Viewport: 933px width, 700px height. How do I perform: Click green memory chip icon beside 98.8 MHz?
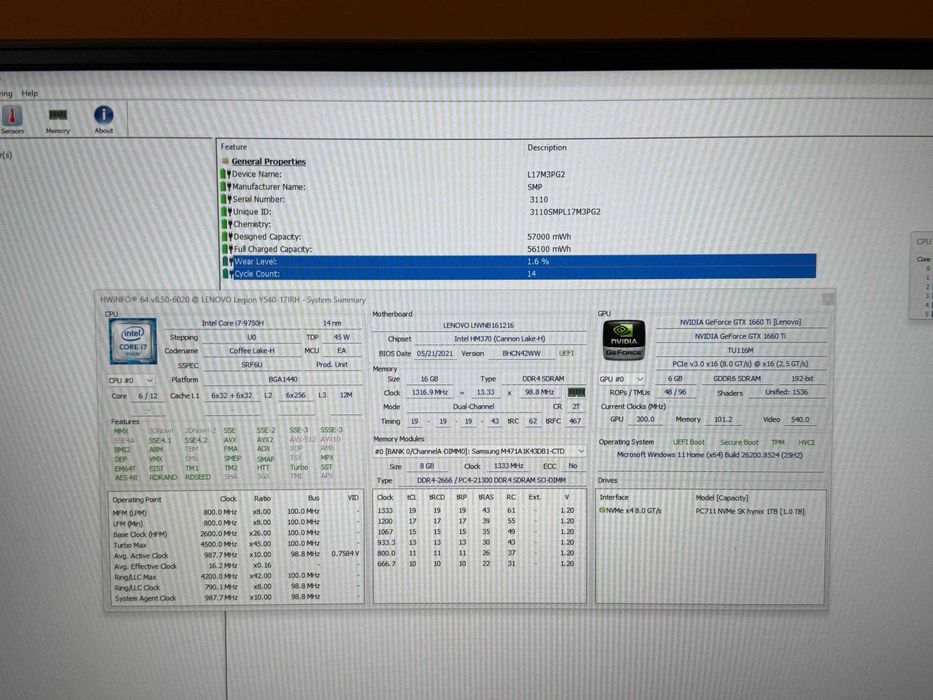tap(576, 392)
